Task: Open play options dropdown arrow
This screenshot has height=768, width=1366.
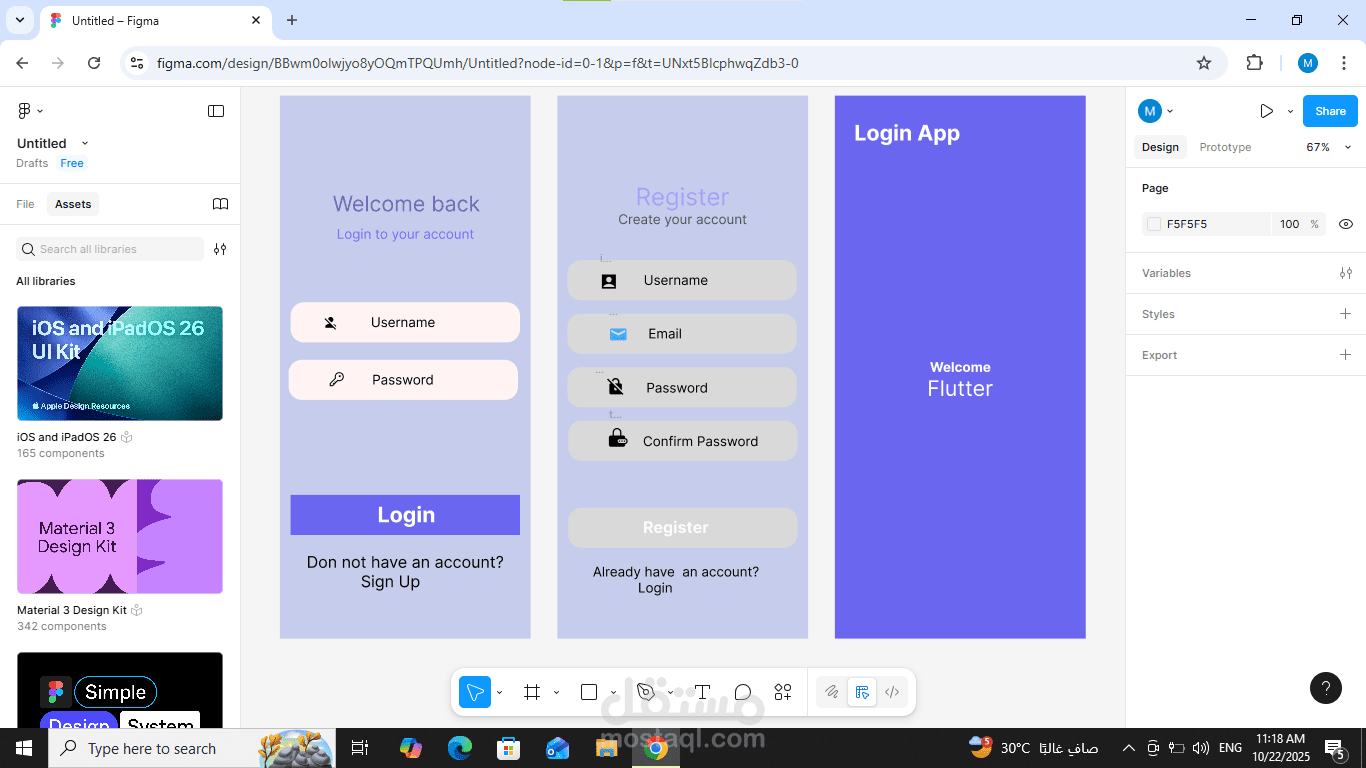Action: (1290, 112)
